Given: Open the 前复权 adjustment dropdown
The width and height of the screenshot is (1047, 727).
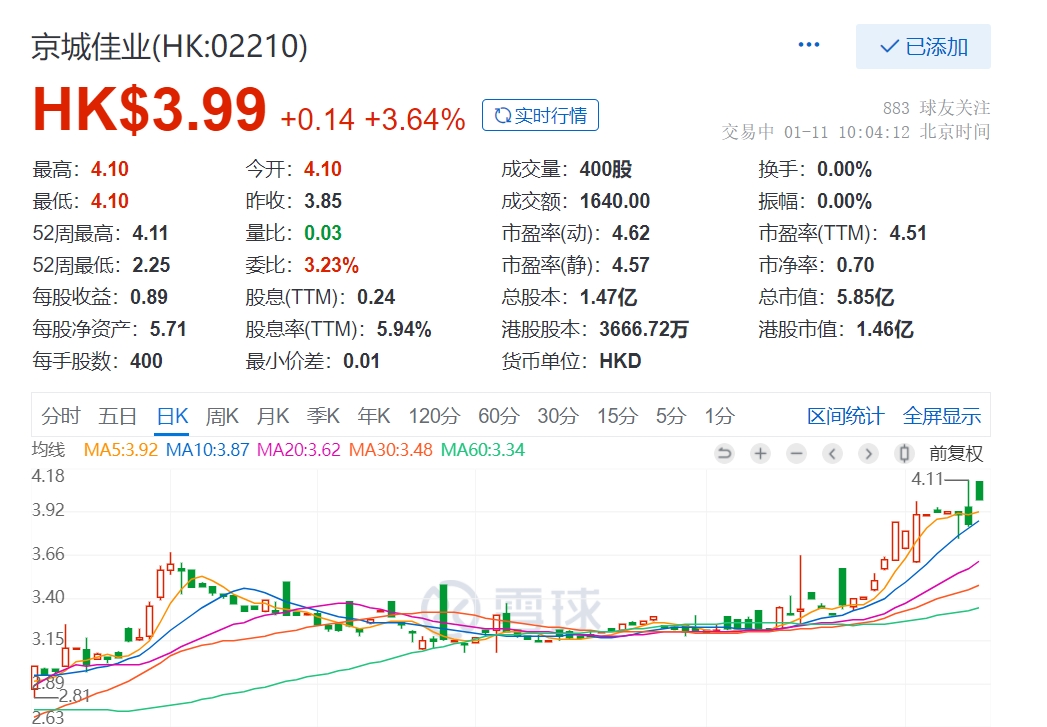Looking at the screenshot, I should pos(956,454).
